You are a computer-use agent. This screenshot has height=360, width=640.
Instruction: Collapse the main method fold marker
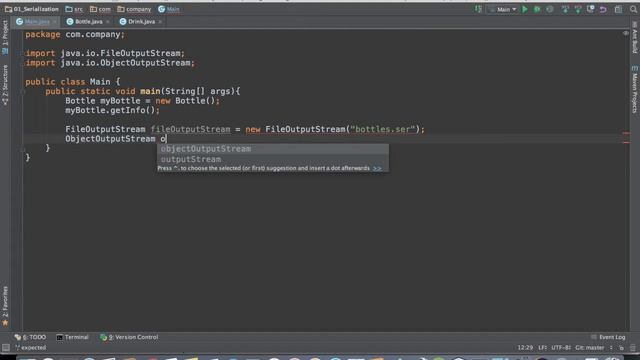pyautogui.click(x=24, y=91)
